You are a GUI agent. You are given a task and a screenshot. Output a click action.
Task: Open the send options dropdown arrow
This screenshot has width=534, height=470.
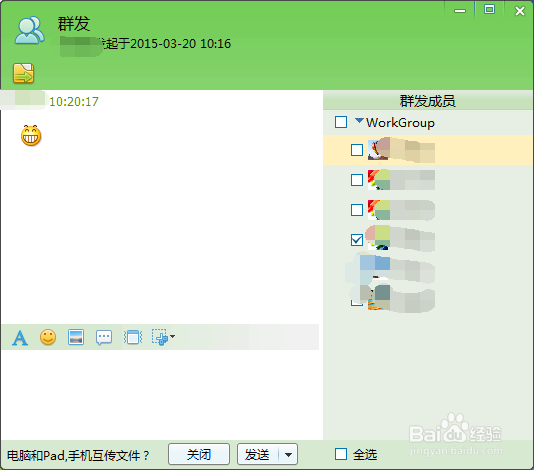click(288, 455)
